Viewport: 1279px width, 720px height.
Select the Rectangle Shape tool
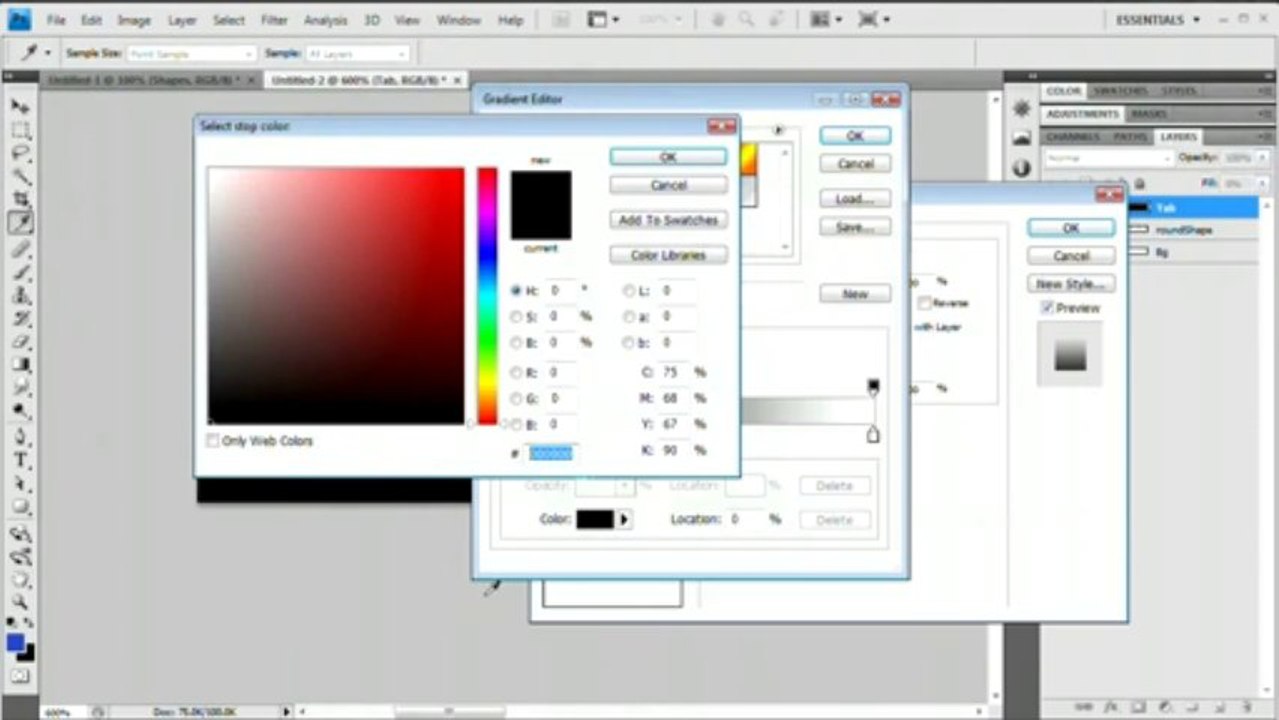[x=20, y=508]
